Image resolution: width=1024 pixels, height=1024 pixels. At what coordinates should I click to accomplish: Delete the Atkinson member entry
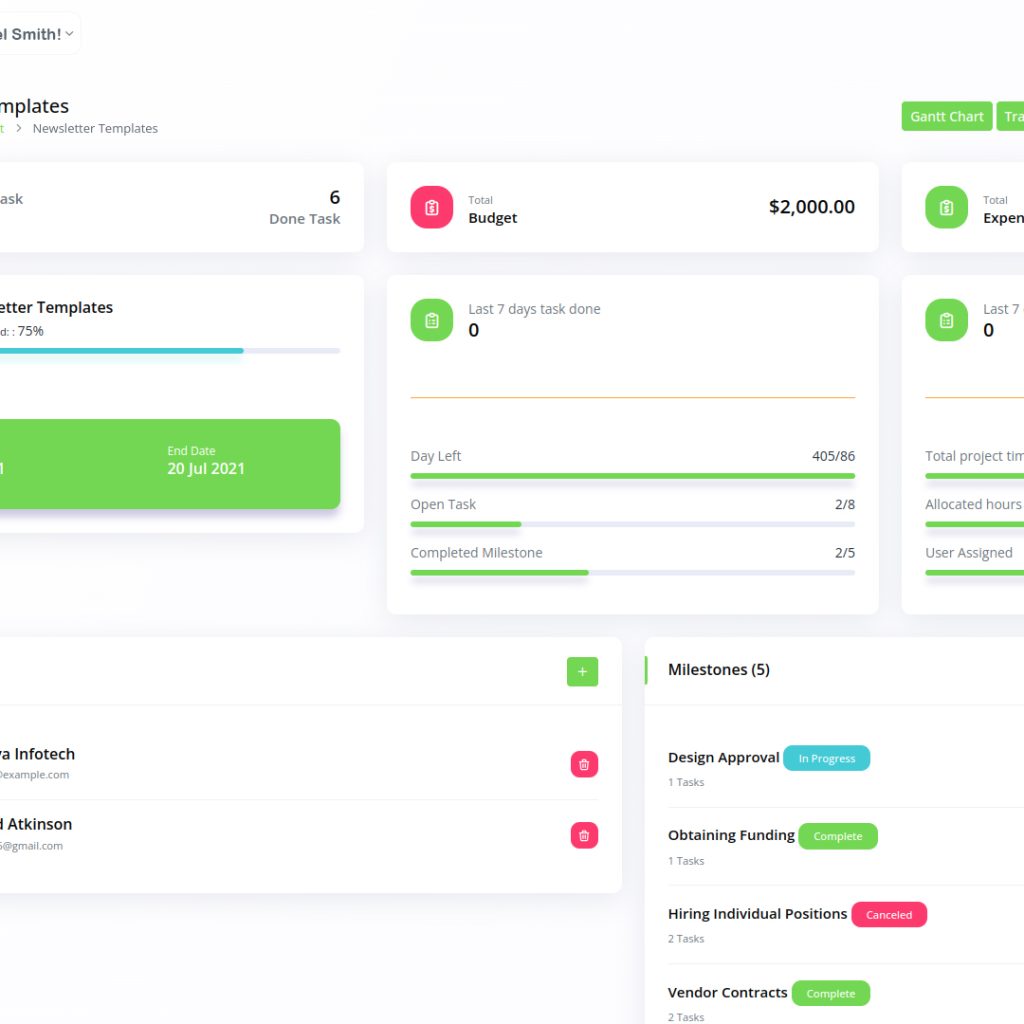click(x=584, y=835)
